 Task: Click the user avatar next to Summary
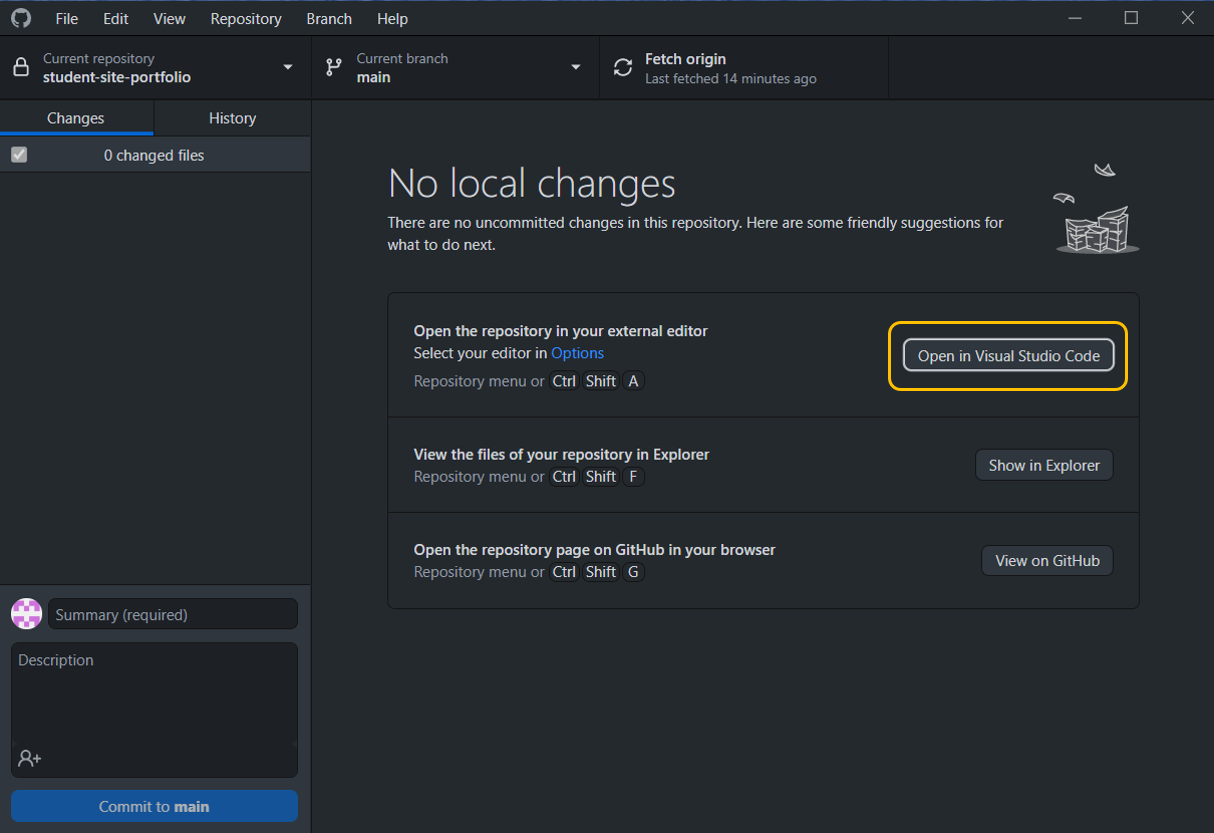[x=27, y=614]
